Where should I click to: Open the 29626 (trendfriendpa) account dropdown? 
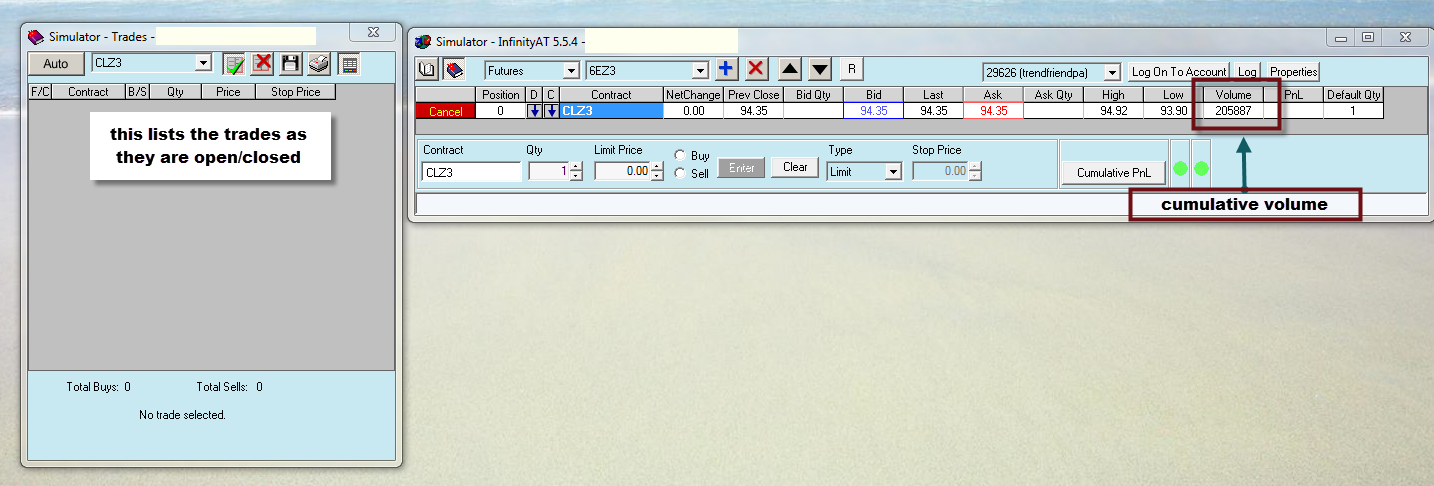click(1112, 72)
